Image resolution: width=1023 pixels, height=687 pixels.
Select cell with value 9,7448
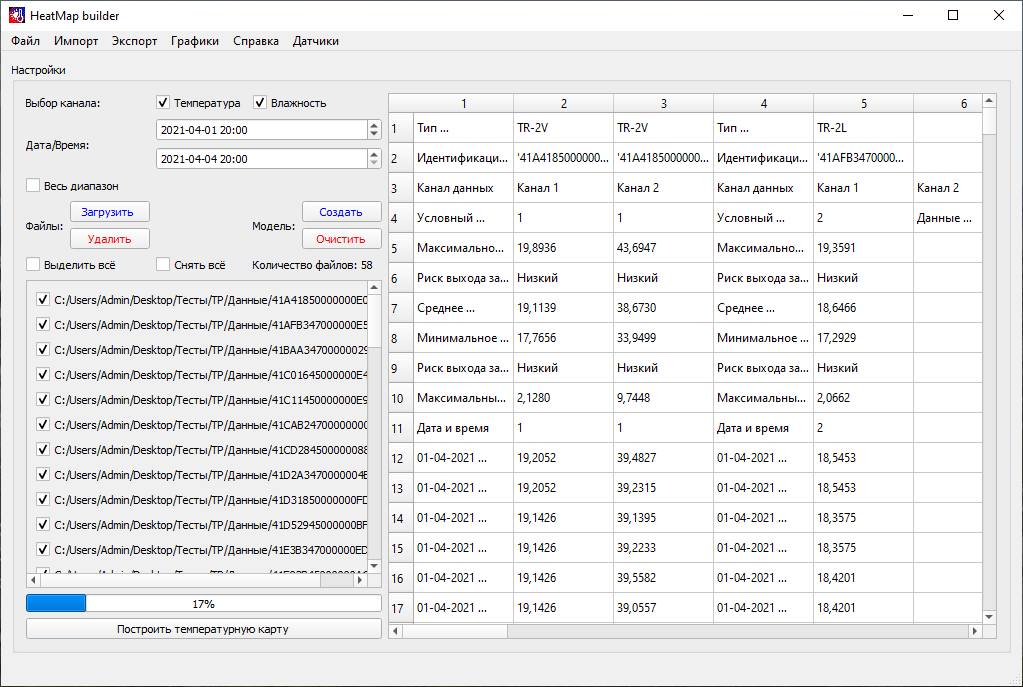[x=663, y=398]
